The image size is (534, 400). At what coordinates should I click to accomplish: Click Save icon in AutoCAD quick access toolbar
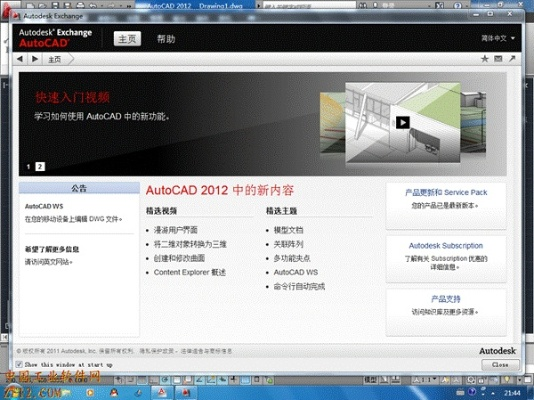(x=56, y=5)
